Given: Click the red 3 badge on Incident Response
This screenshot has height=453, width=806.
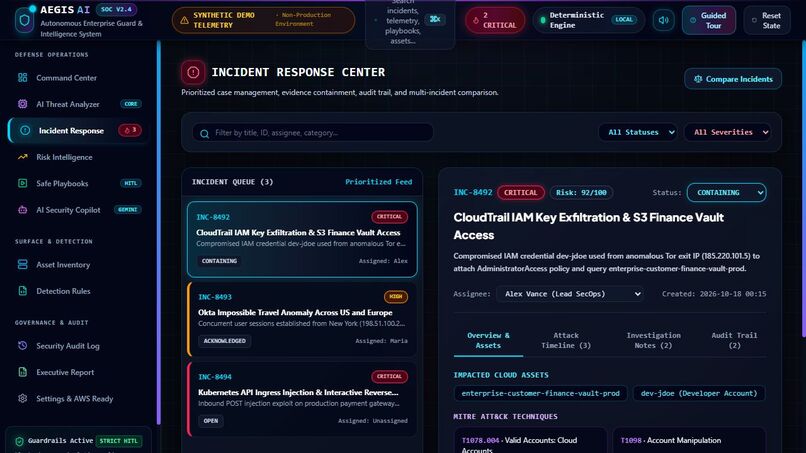Looking at the screenshot, I should pyautogui.click(x=130, y=130).
